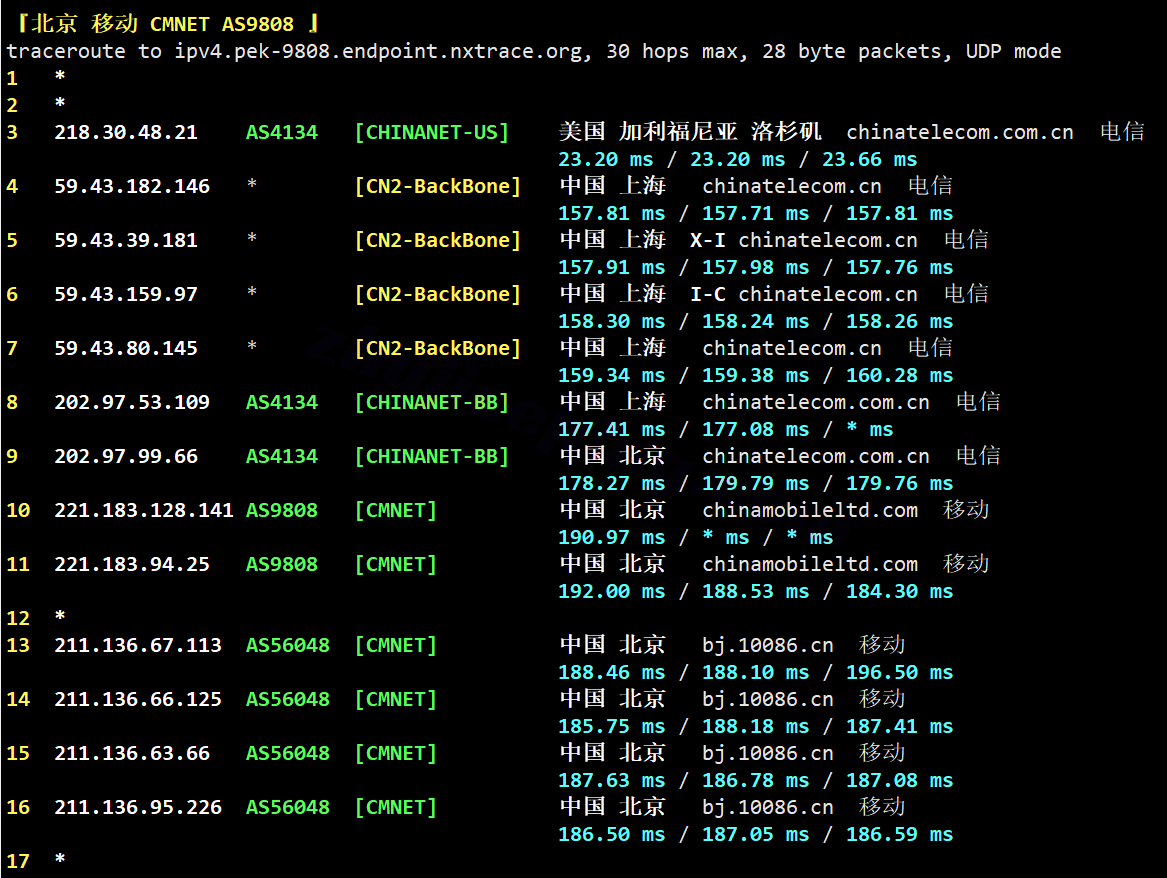
Task: Click latency 187.05 ms
Action: tap(755, 835)
